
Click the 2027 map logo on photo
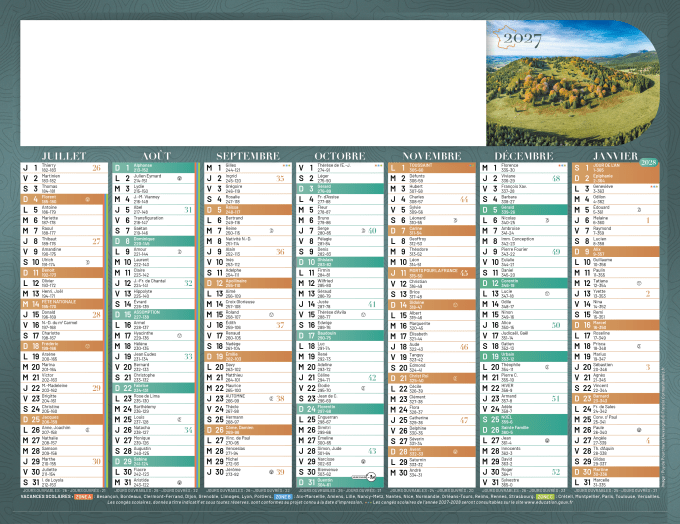(x=517, y=42)
